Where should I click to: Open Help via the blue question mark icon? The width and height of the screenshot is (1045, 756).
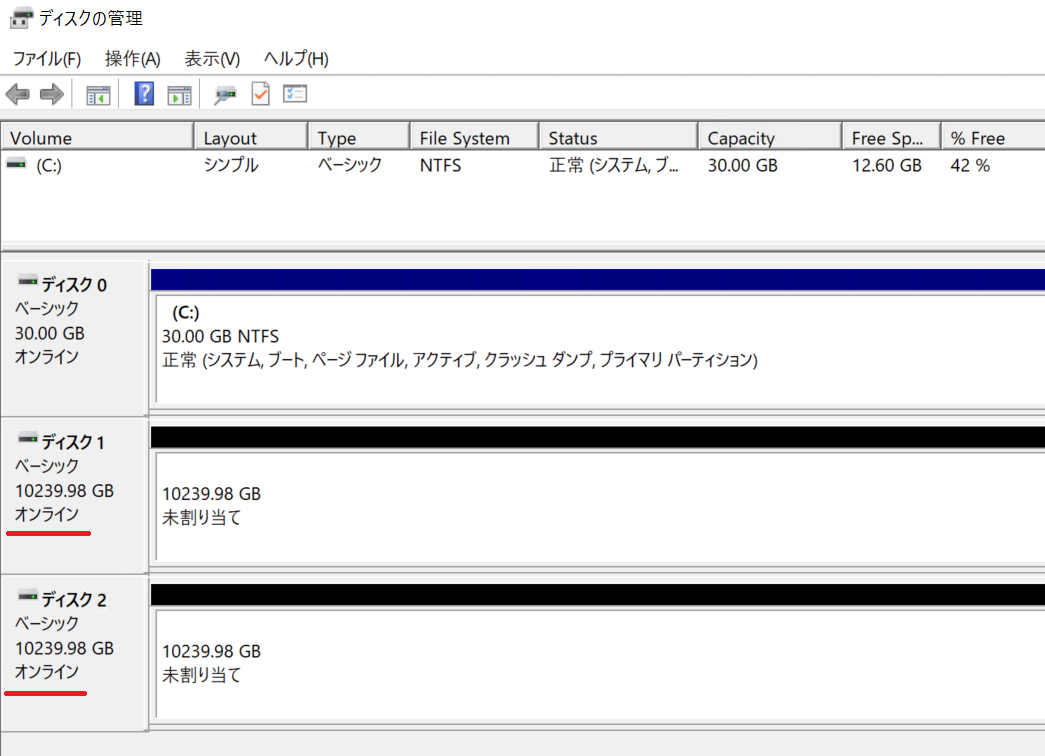pos(144,93)
